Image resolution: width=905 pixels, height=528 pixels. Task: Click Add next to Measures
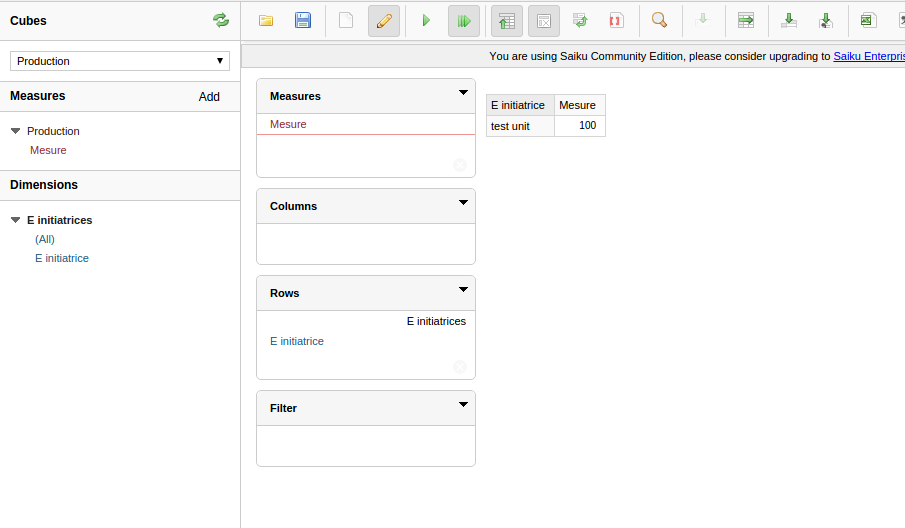coord(209,97)
